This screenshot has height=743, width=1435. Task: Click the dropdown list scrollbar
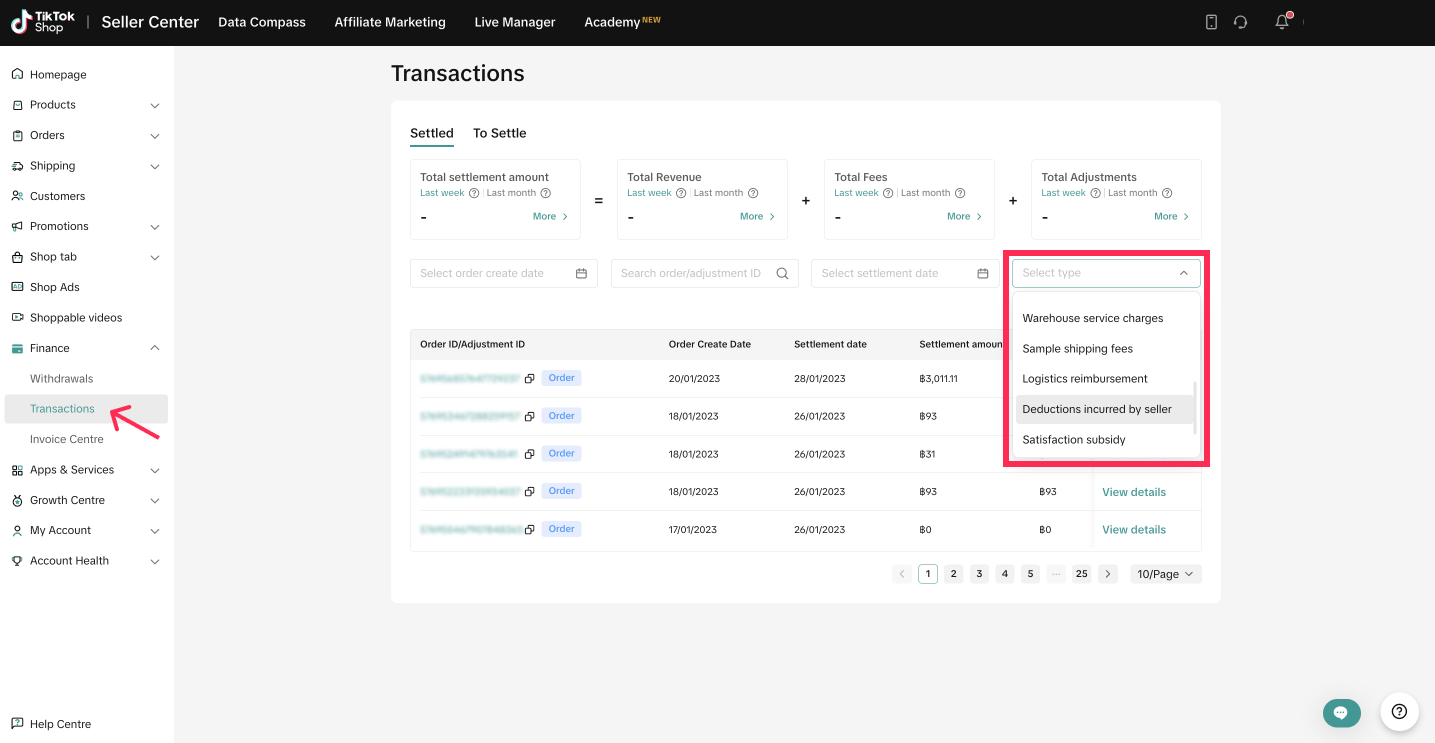pos(1195,407)
